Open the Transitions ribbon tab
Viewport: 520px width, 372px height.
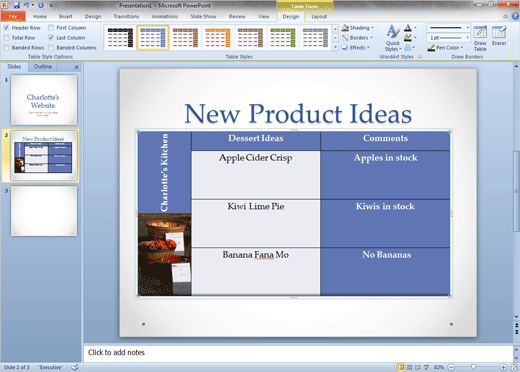pos(126,16)
